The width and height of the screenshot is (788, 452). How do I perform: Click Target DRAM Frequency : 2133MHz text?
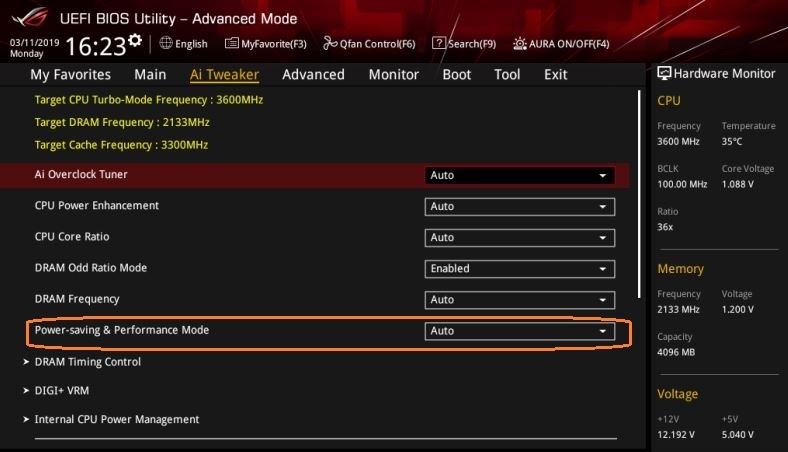[x=122, y=122]
